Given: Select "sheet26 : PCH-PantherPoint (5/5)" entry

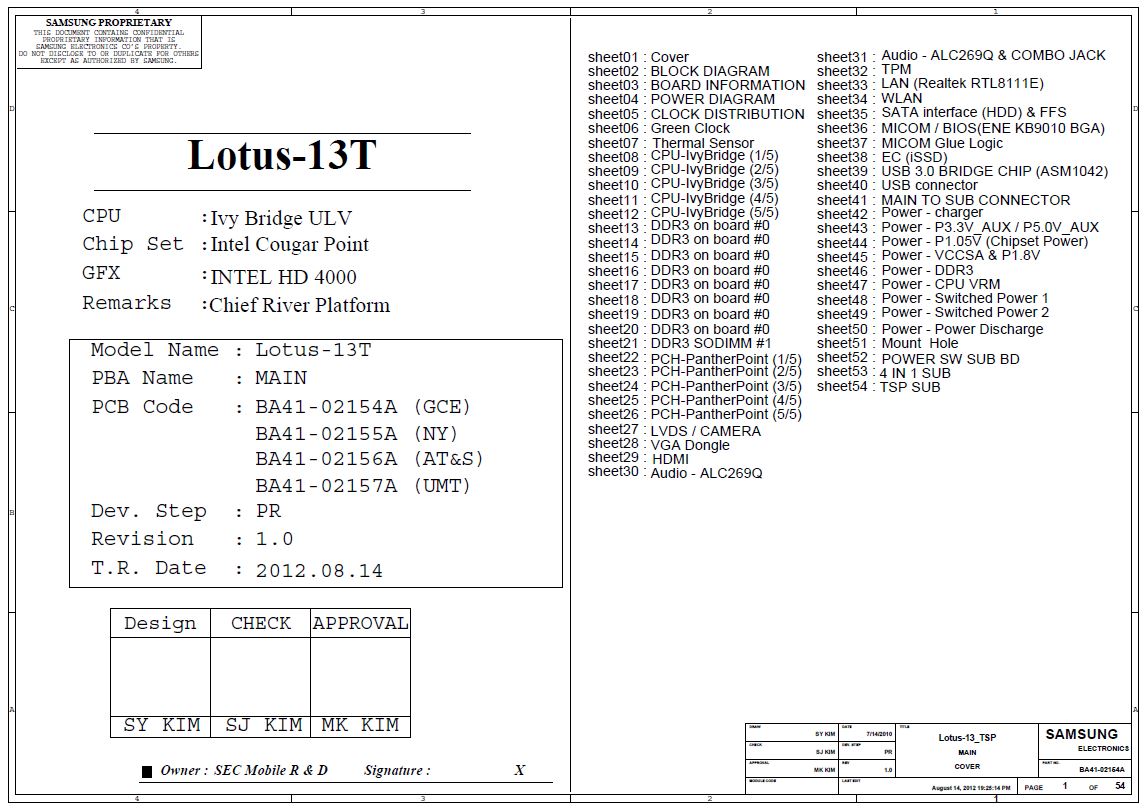Looking at the screenshot, I should 695,414.
